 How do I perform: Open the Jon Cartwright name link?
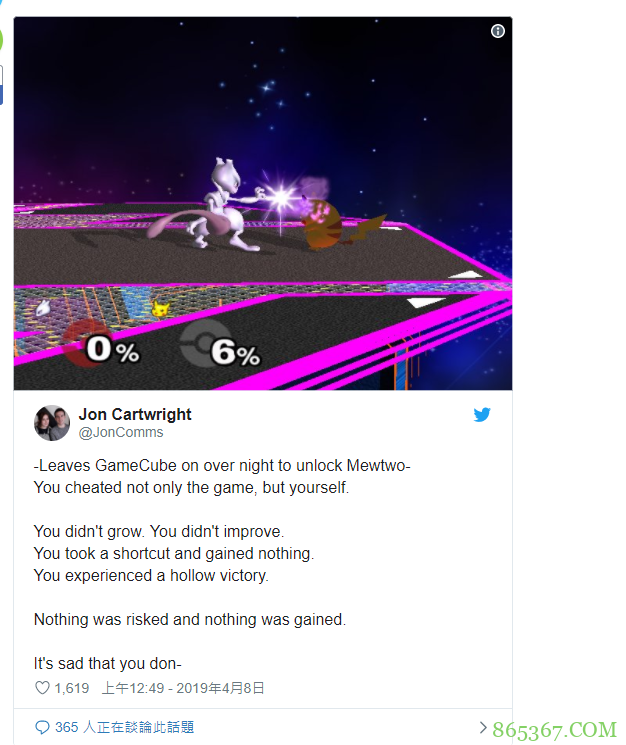coord(135,414)
